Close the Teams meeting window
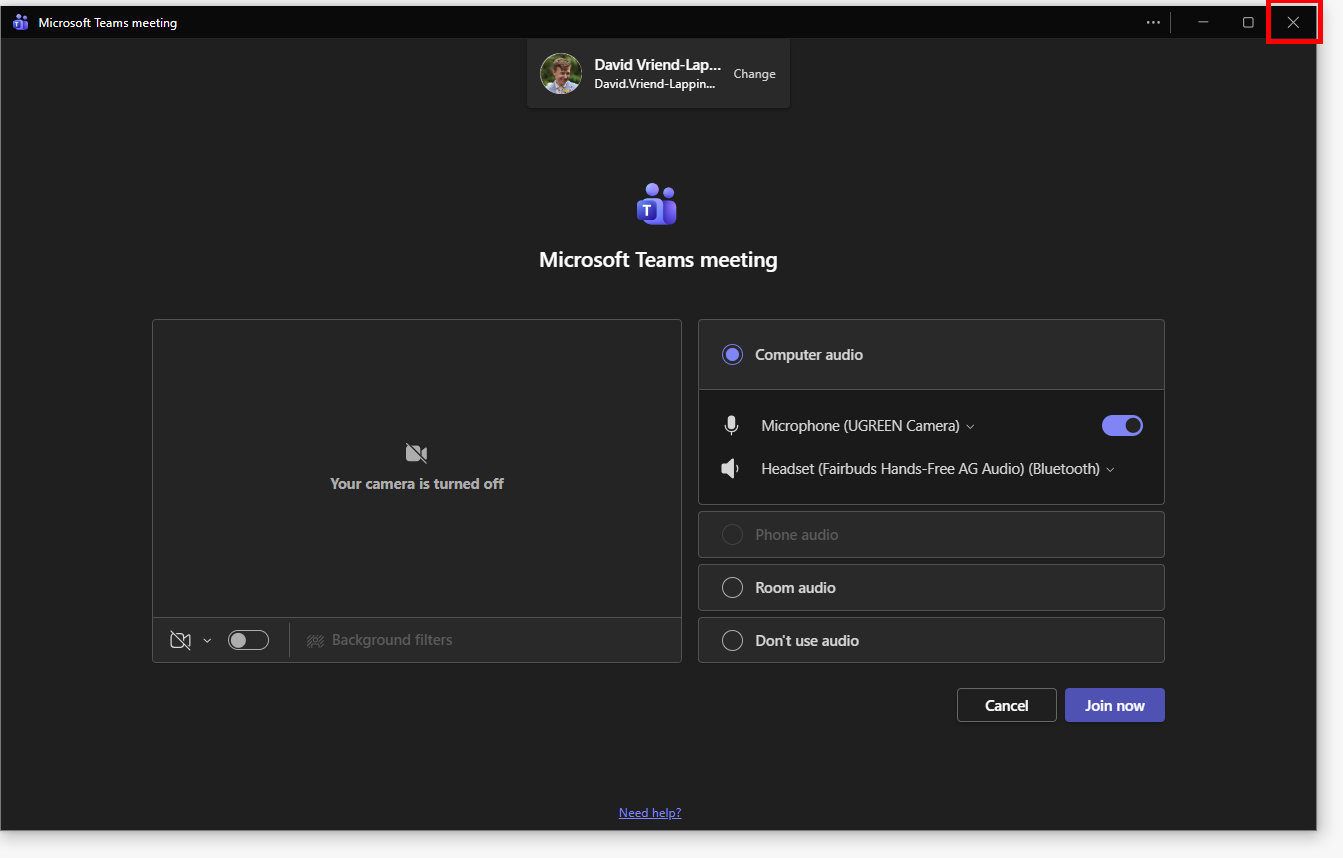This screenshot has width=1343, height=858. [1293, 22]
